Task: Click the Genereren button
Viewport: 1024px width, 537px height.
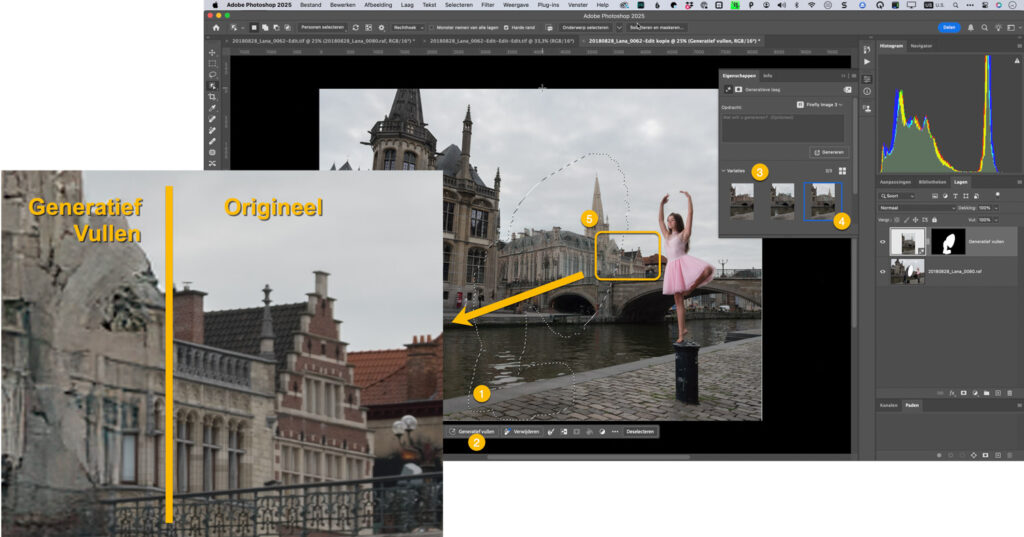Action: coord(829,152)
